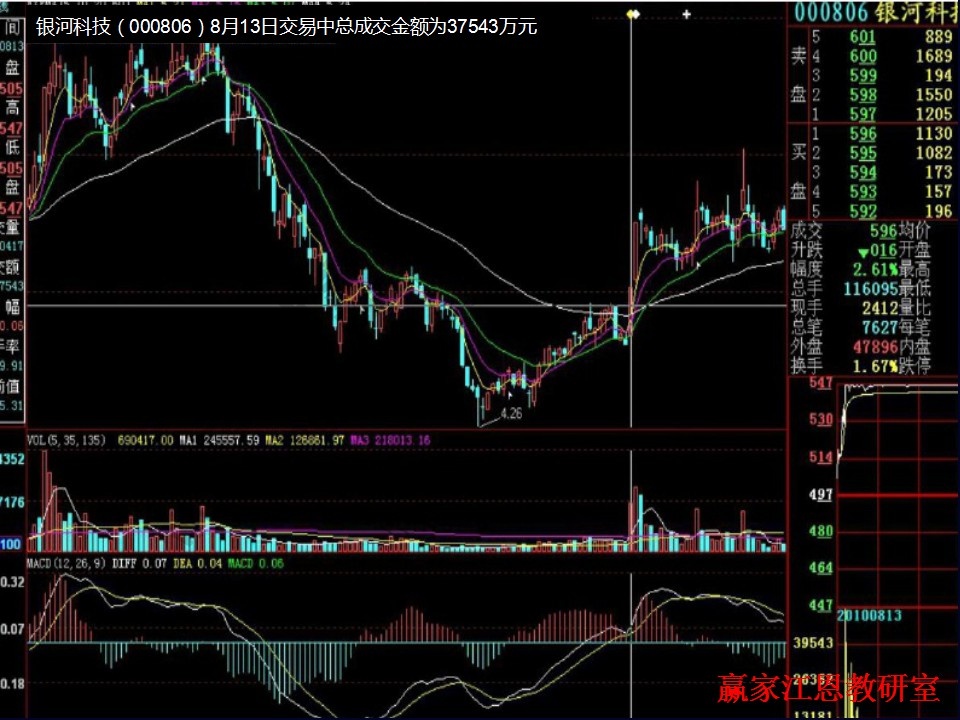Click the 4.26 low price label
The height and width of the screenshot is (720, 960).
511,412
